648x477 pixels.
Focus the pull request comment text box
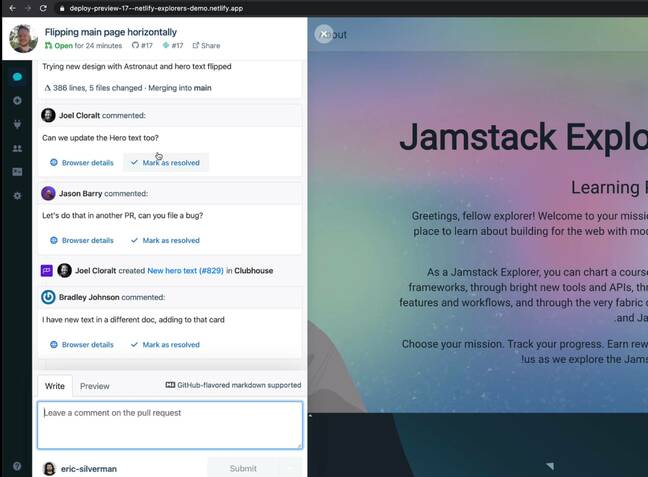(x=170, y=425)
